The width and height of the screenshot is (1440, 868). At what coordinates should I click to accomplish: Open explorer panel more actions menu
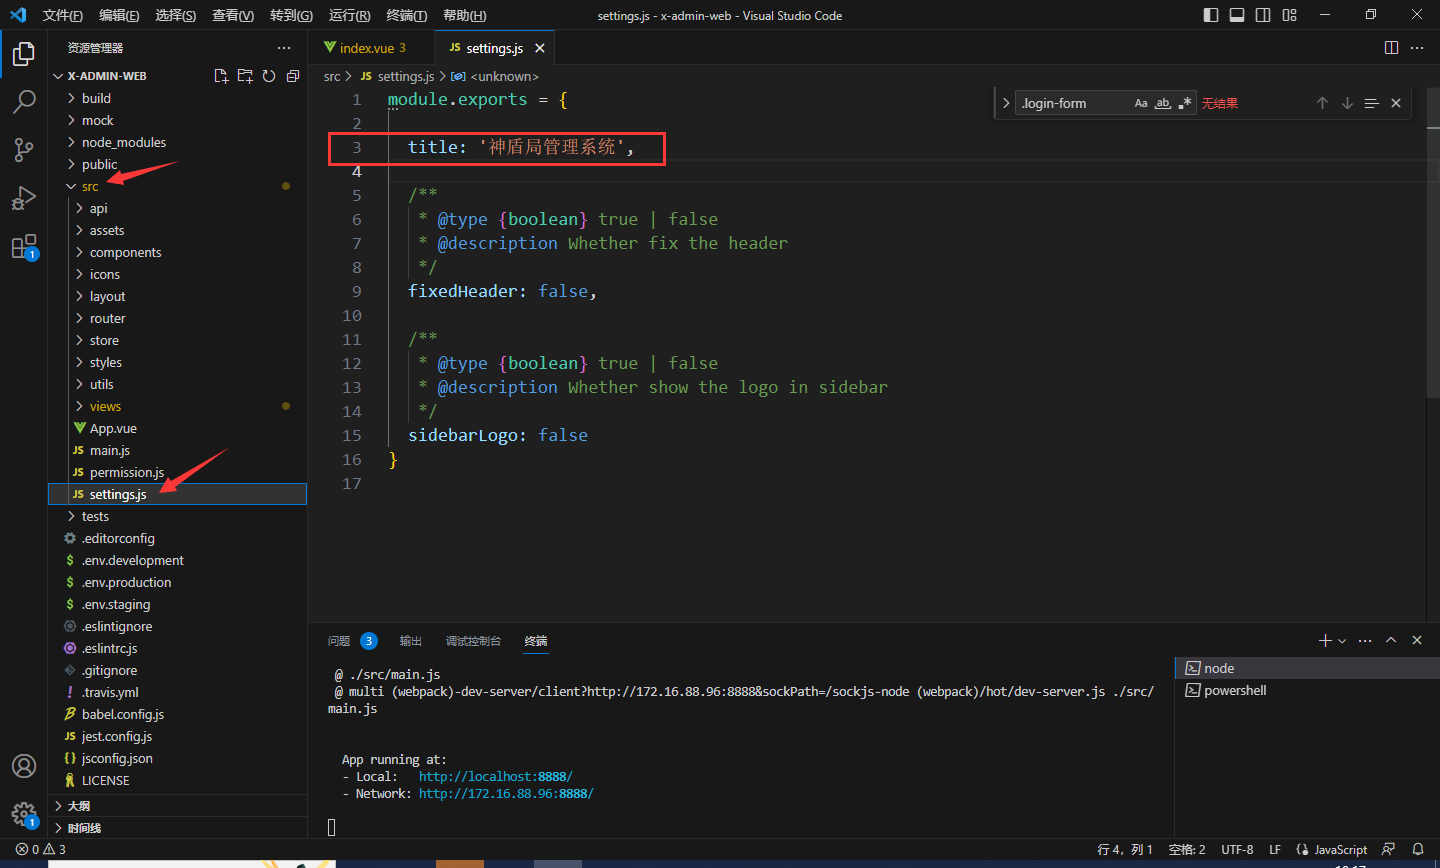coord(284,48)
